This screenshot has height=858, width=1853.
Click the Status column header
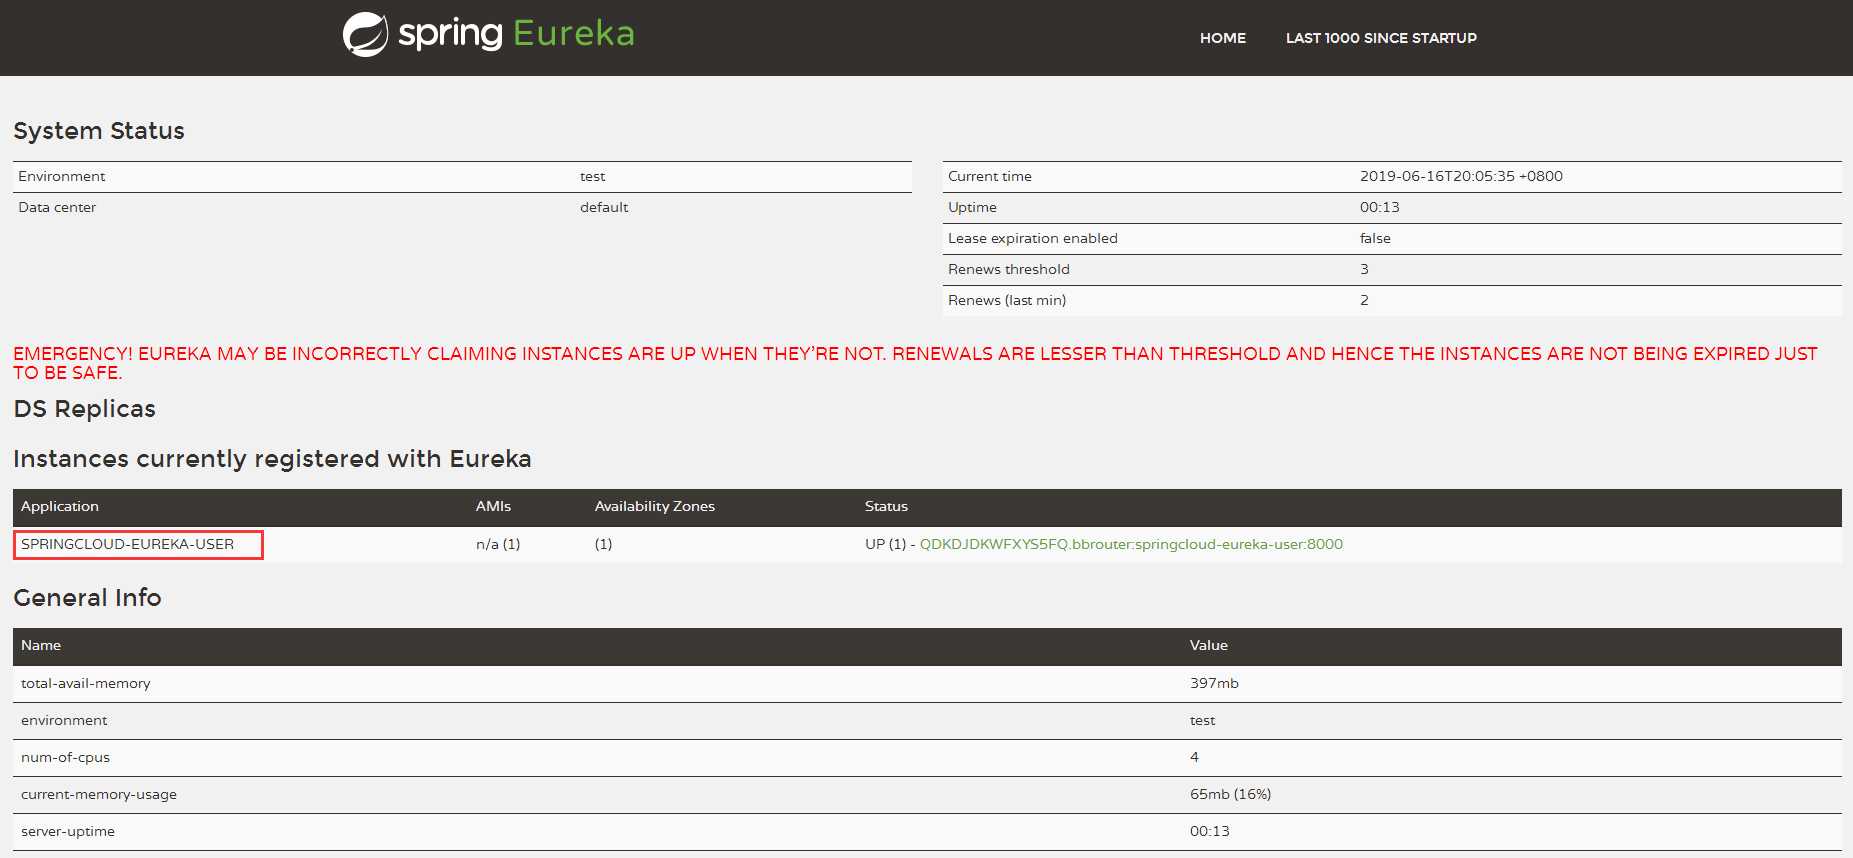[886, 506]
